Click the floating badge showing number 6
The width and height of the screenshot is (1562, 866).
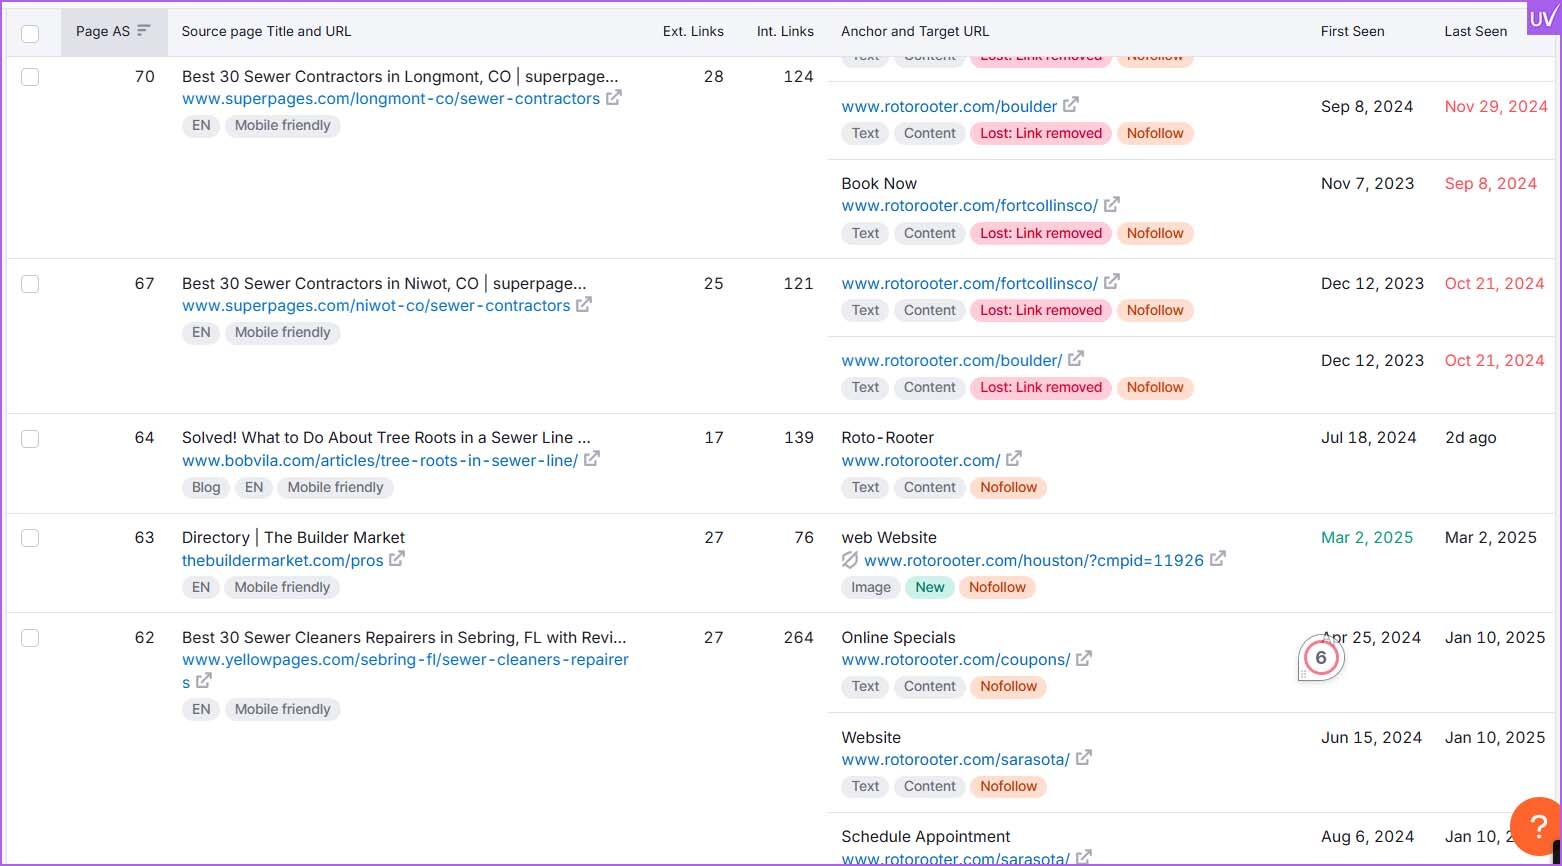1321,658
